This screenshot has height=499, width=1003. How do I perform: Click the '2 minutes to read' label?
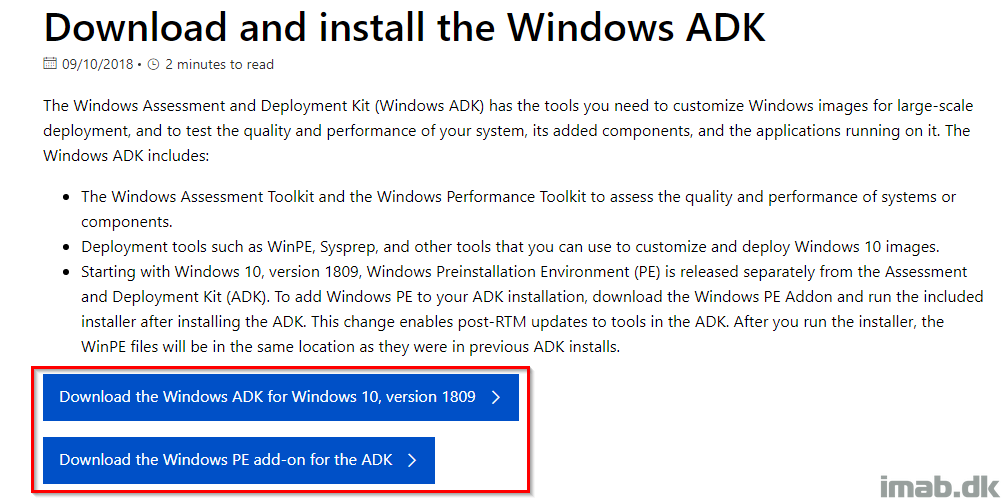click(x=219, y=64)
